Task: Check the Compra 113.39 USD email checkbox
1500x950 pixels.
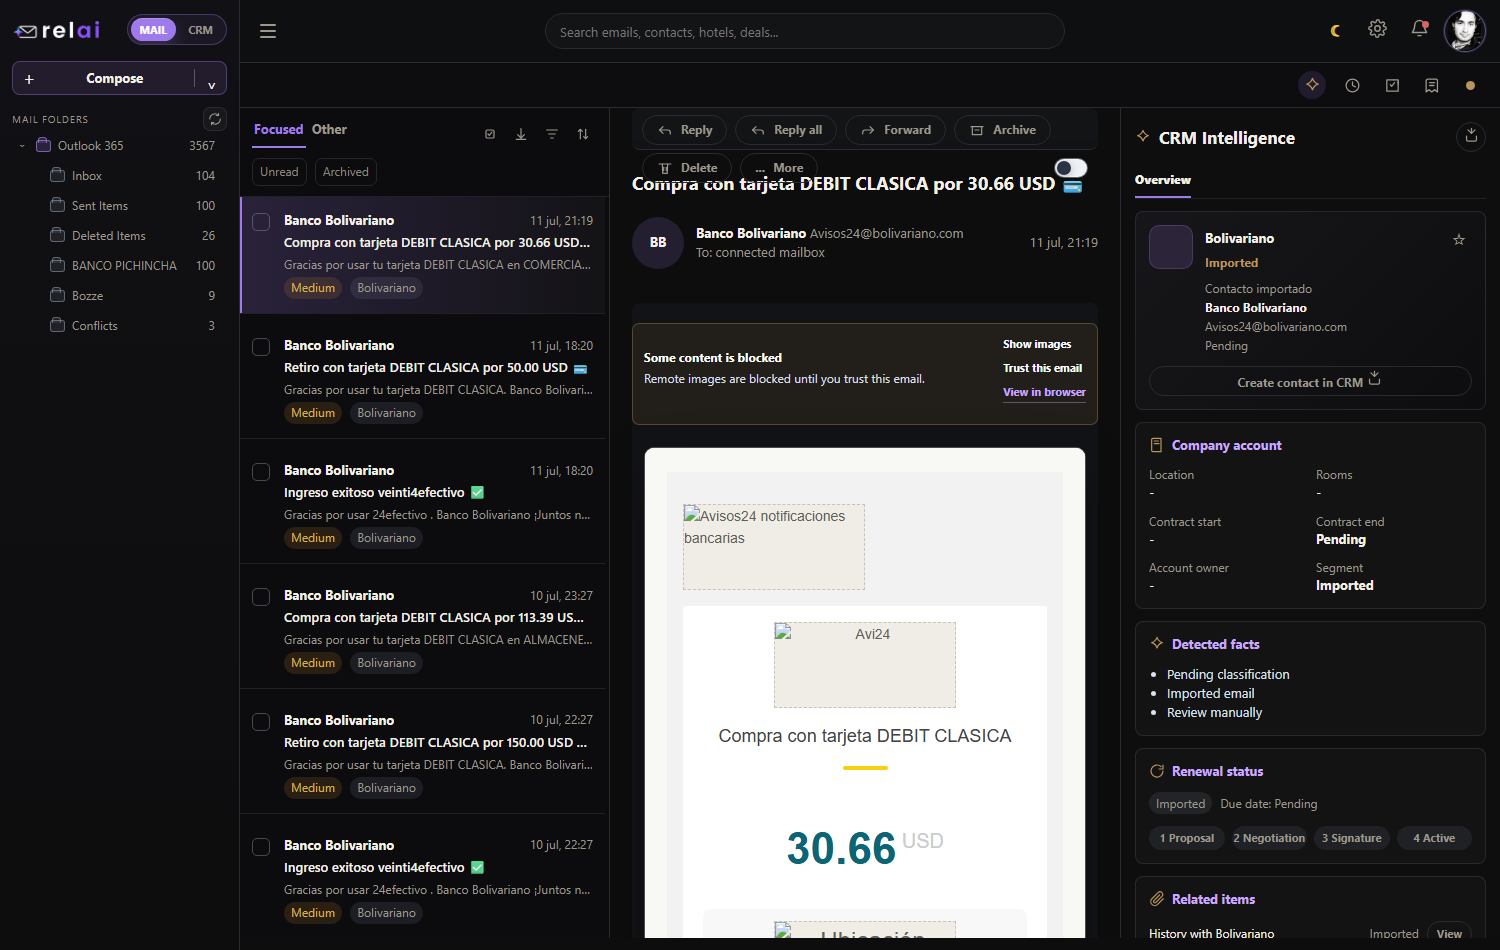Action: pos(261,597)
